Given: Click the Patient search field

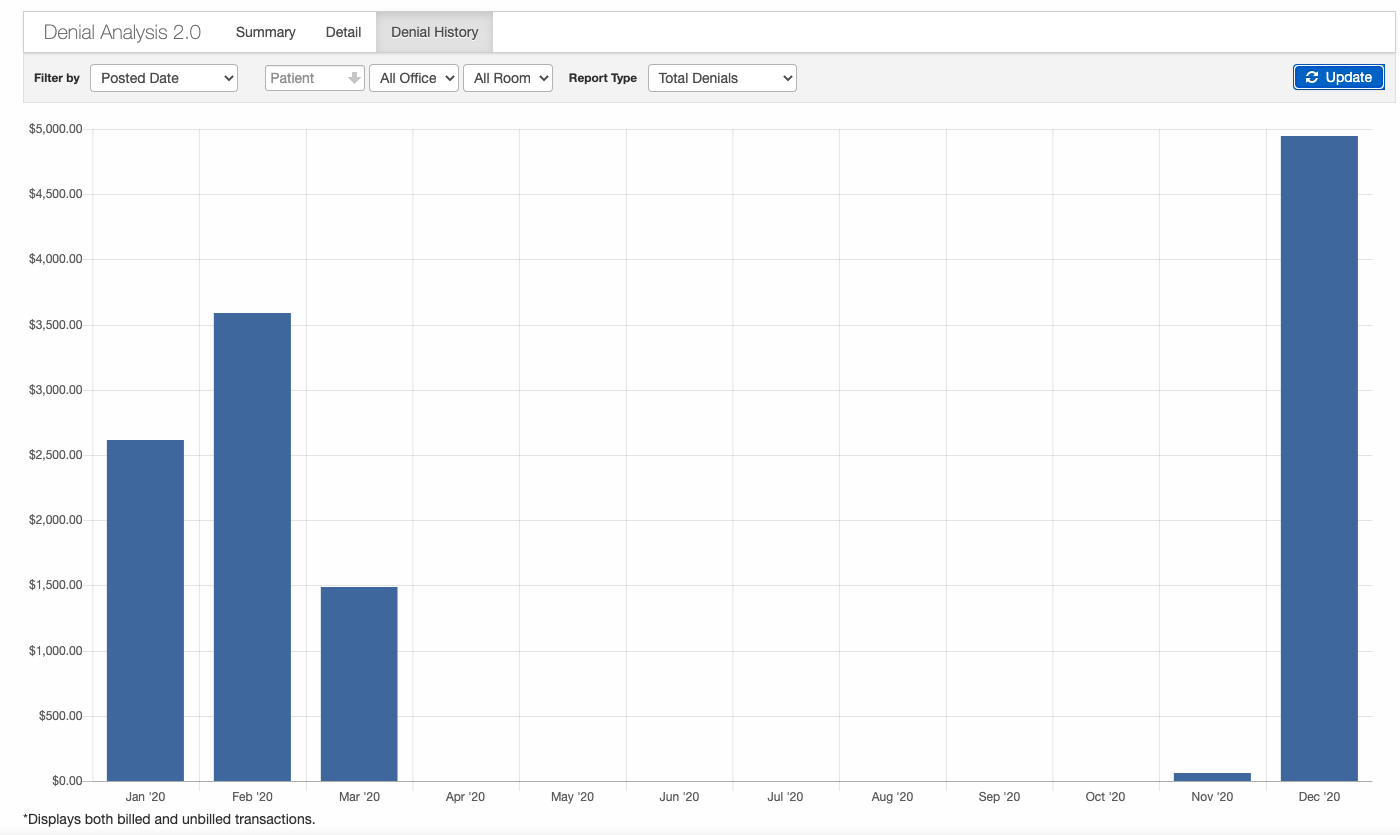Looking at the screenshot, I should [x=314, y=78].
